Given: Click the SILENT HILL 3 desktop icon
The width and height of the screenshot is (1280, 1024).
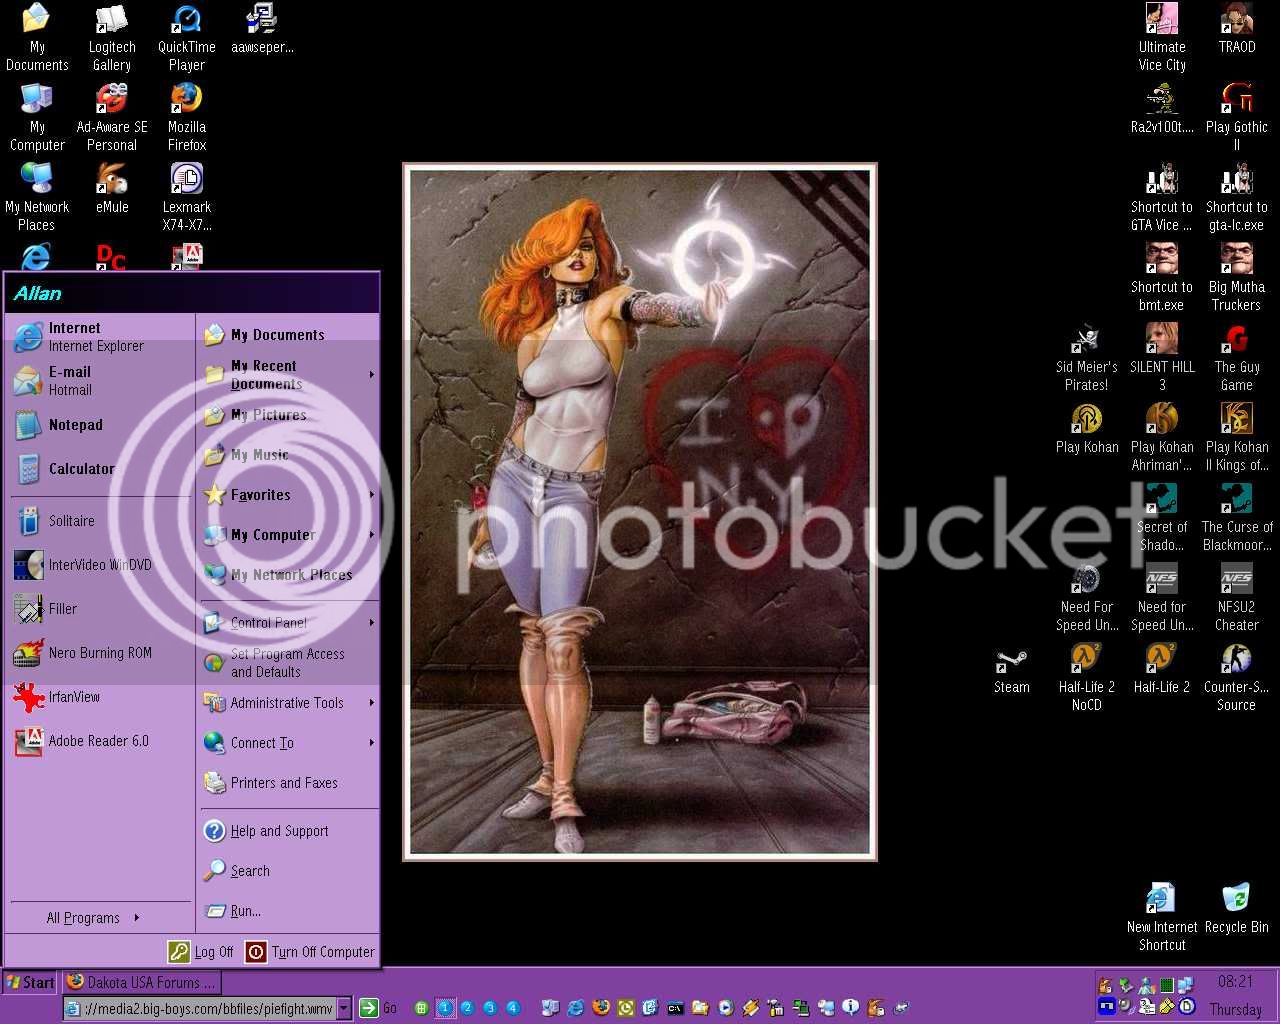Looking at the screenshot, I should tap(1162, 358).
